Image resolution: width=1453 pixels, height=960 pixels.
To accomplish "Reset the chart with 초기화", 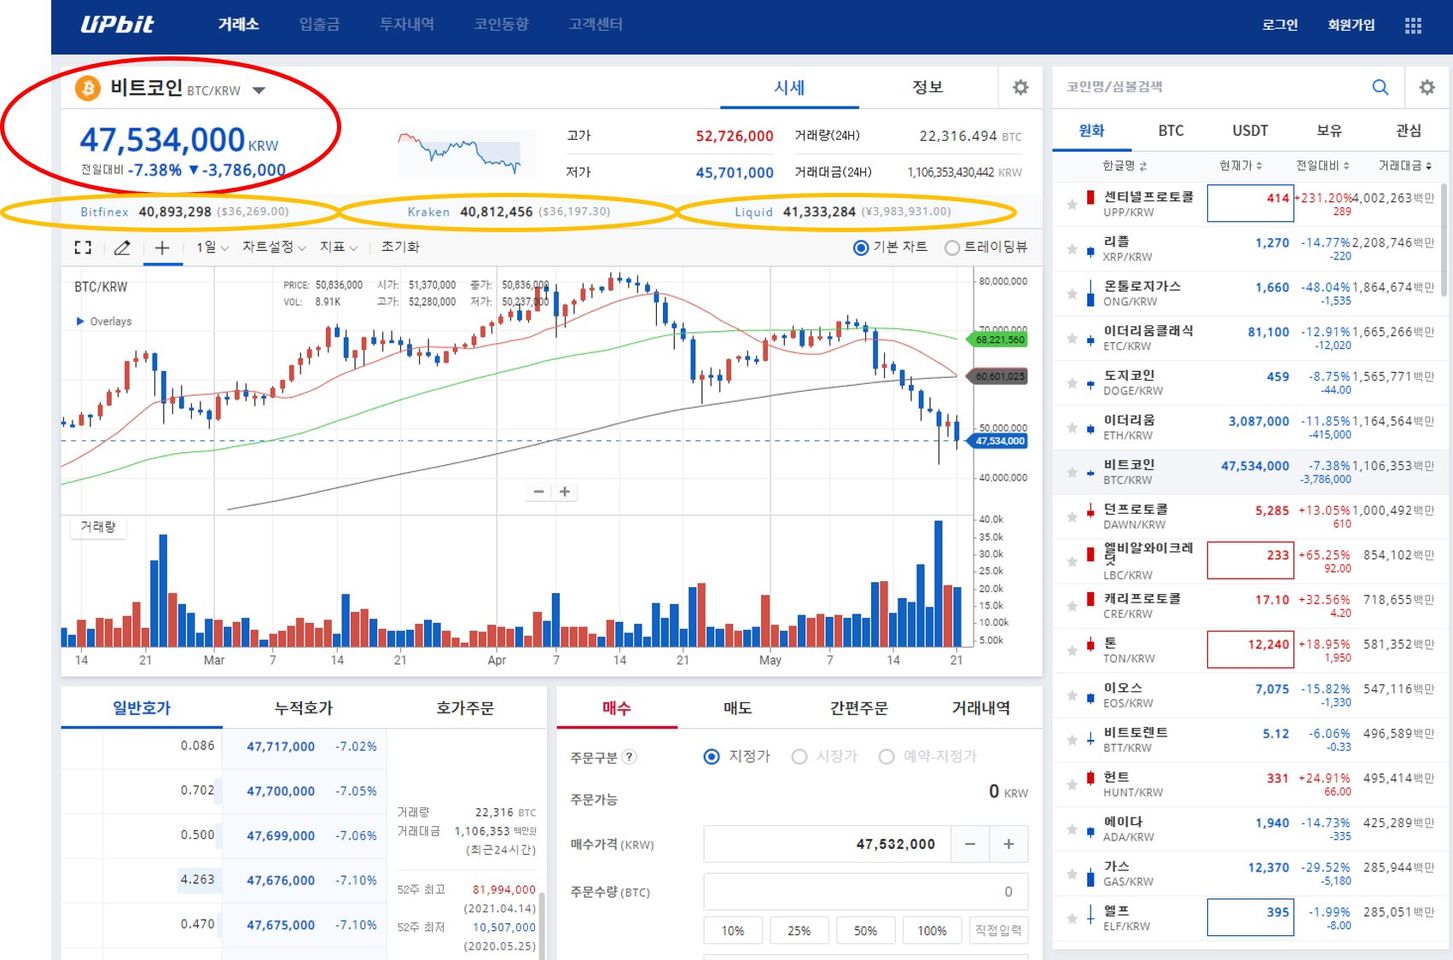I will pyautogui.click(x=400, y=247).
